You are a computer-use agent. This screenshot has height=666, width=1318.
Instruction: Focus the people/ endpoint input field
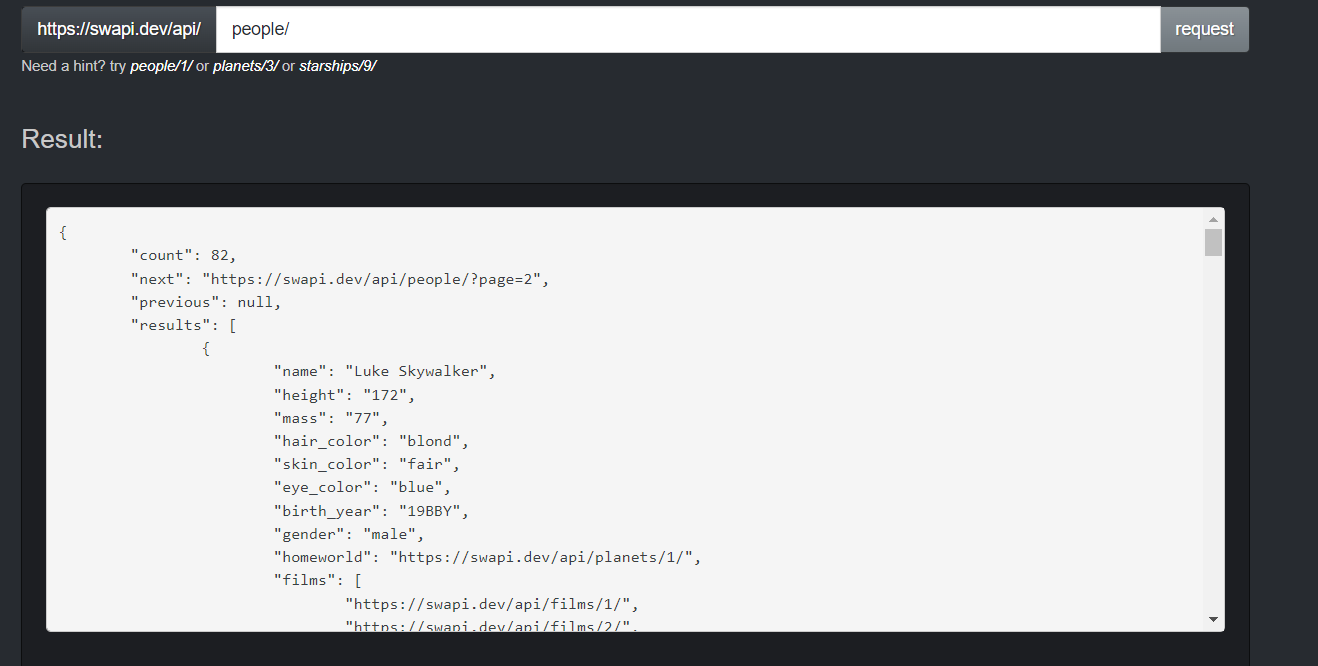(x=688, y=29)
